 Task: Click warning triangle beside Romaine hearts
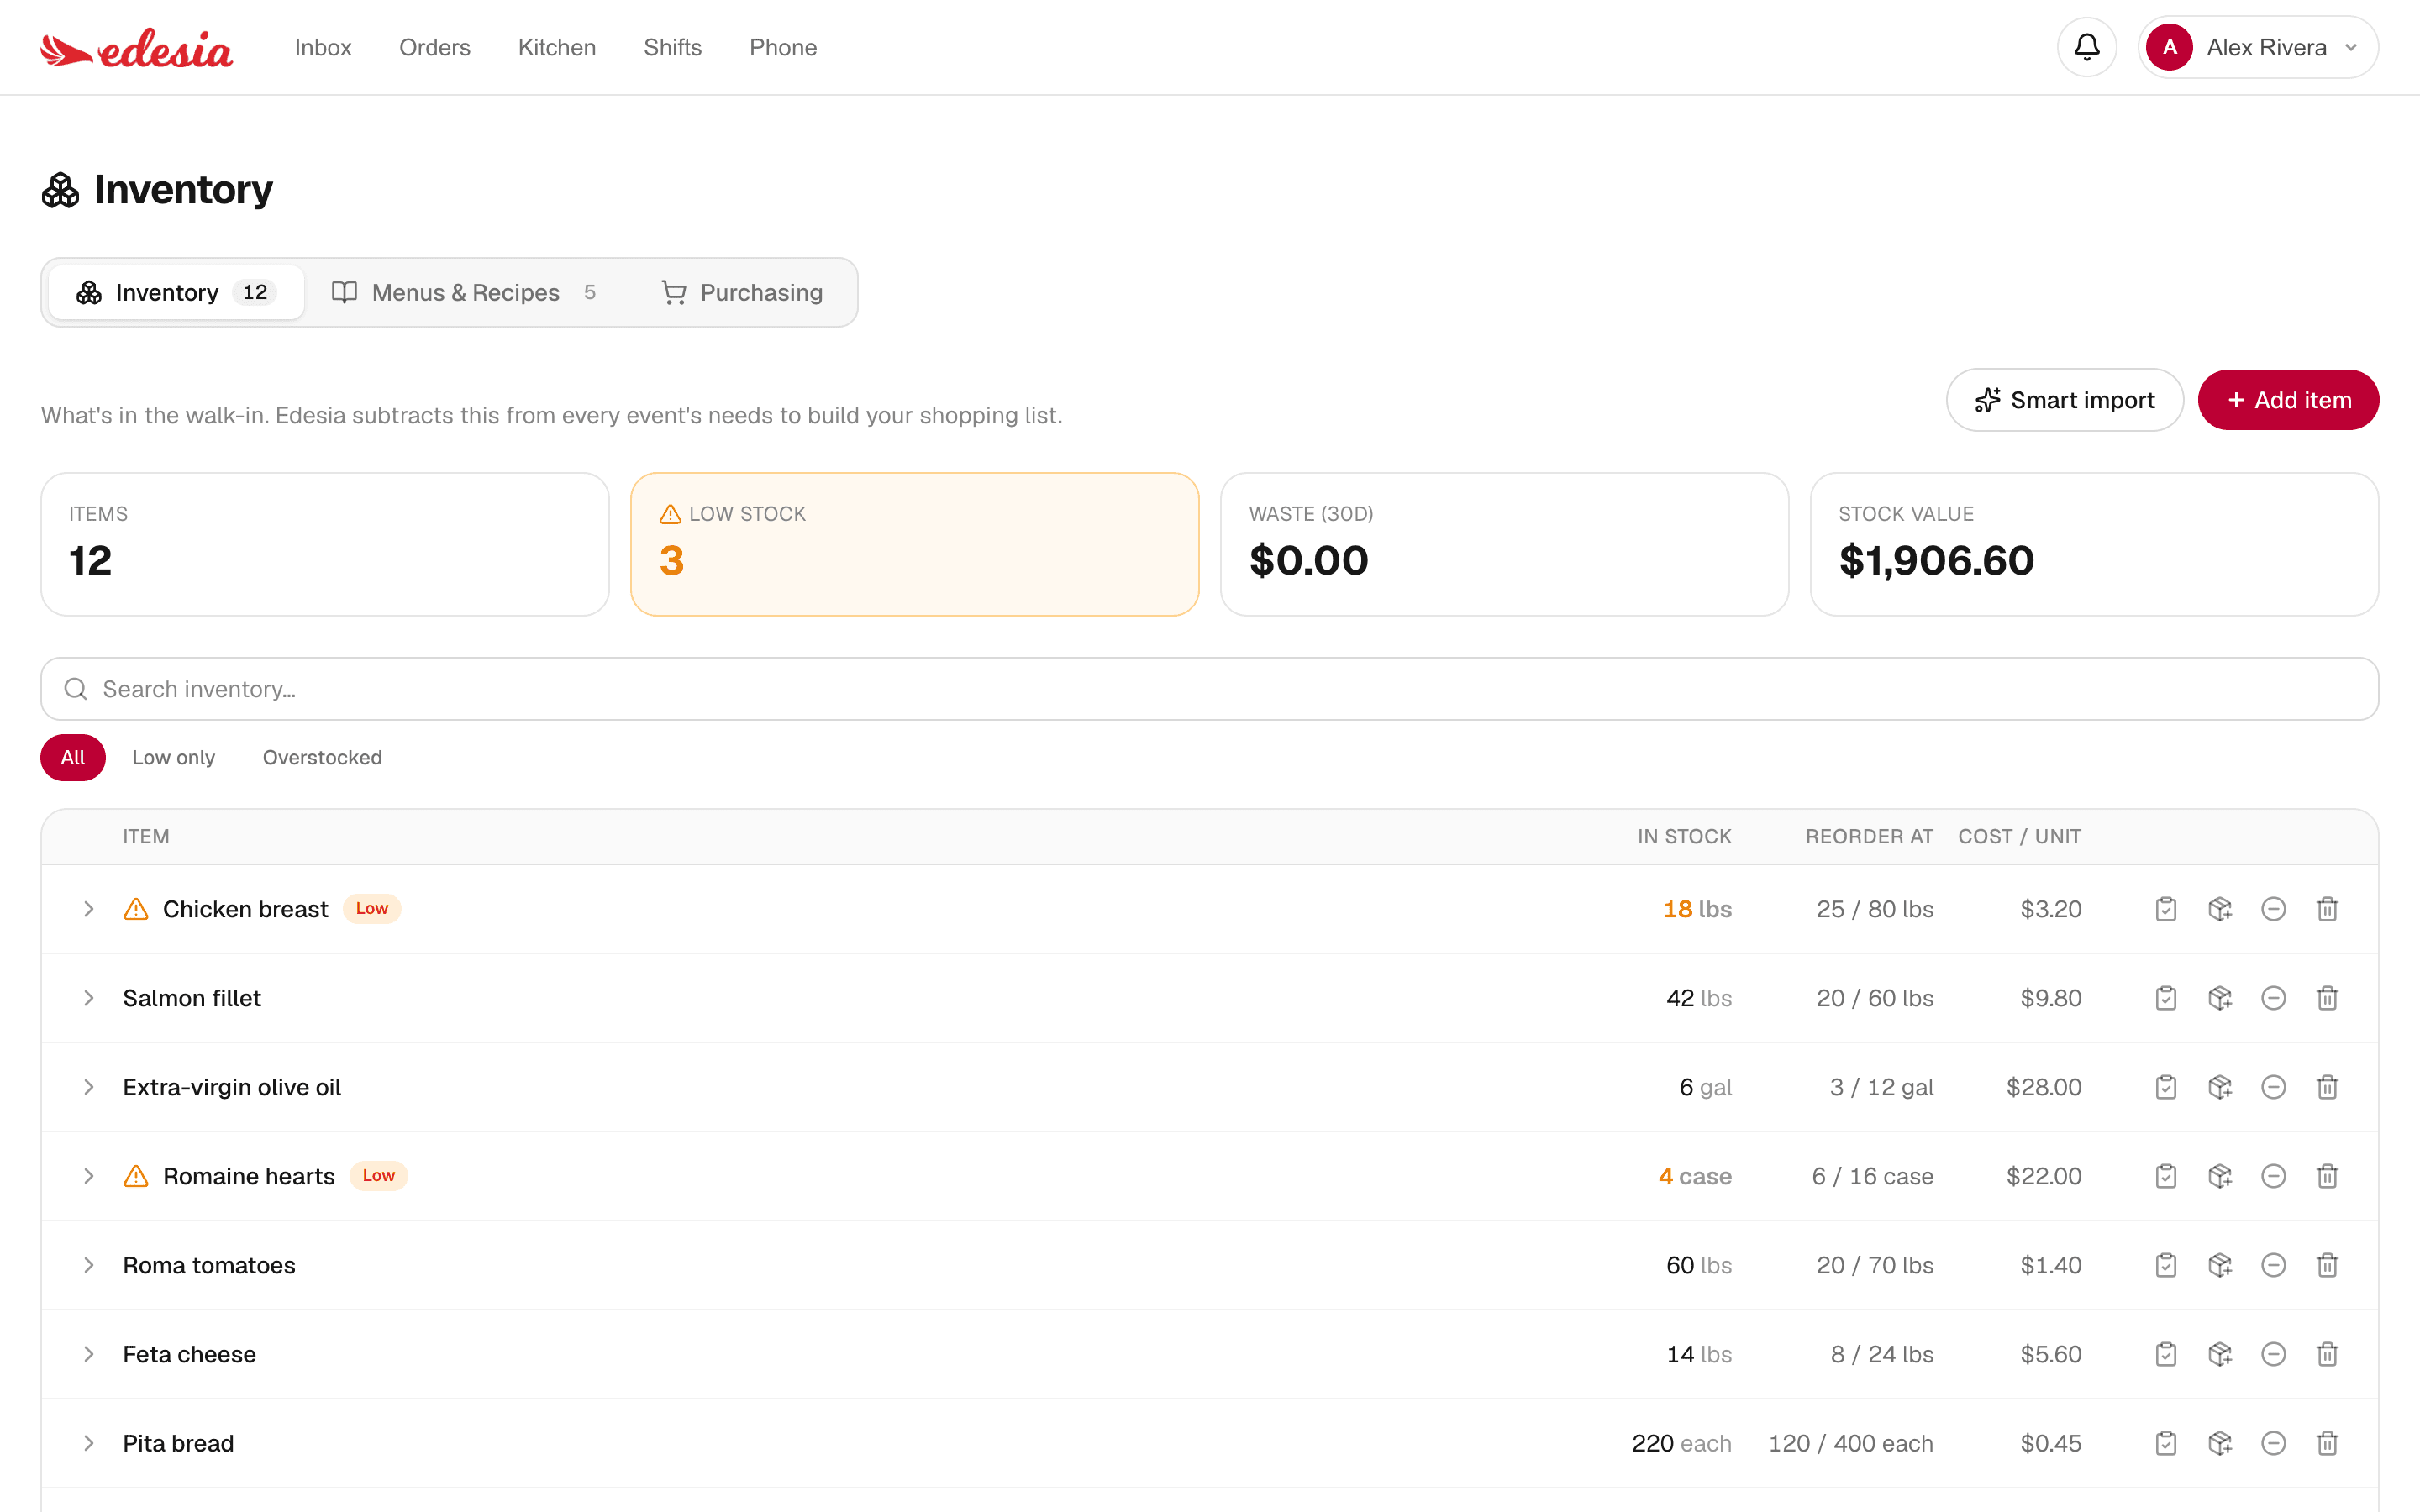tap(136, 1176)
